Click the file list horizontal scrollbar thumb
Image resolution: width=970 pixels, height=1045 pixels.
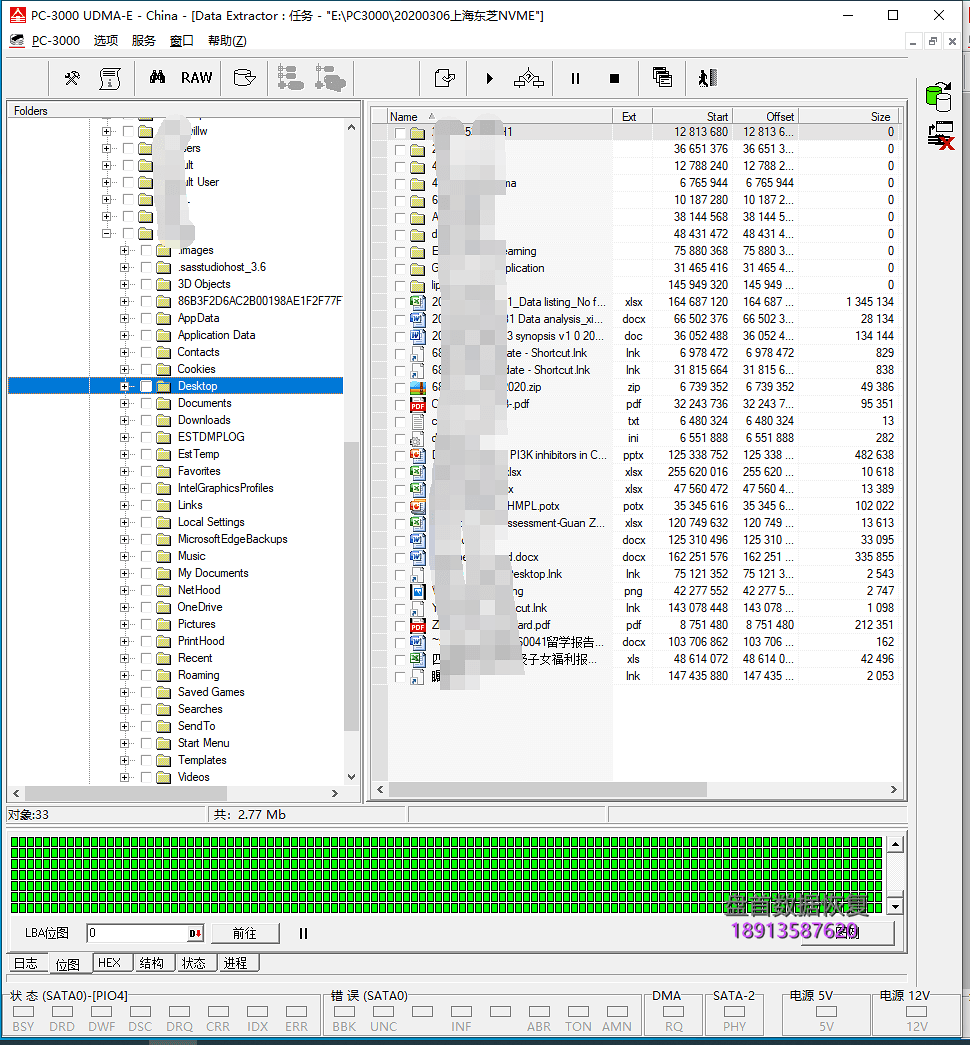point(547,790)
